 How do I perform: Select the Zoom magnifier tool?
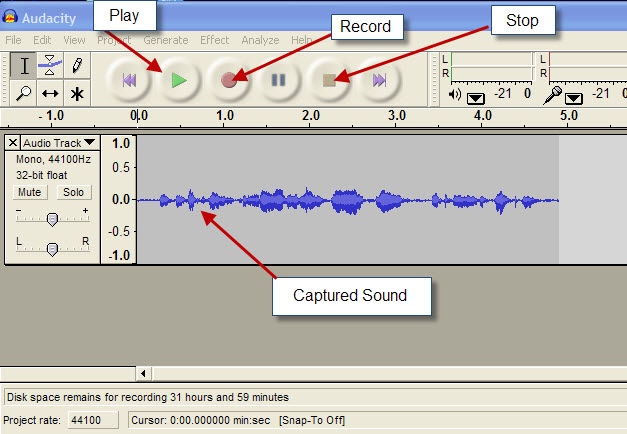23,93
